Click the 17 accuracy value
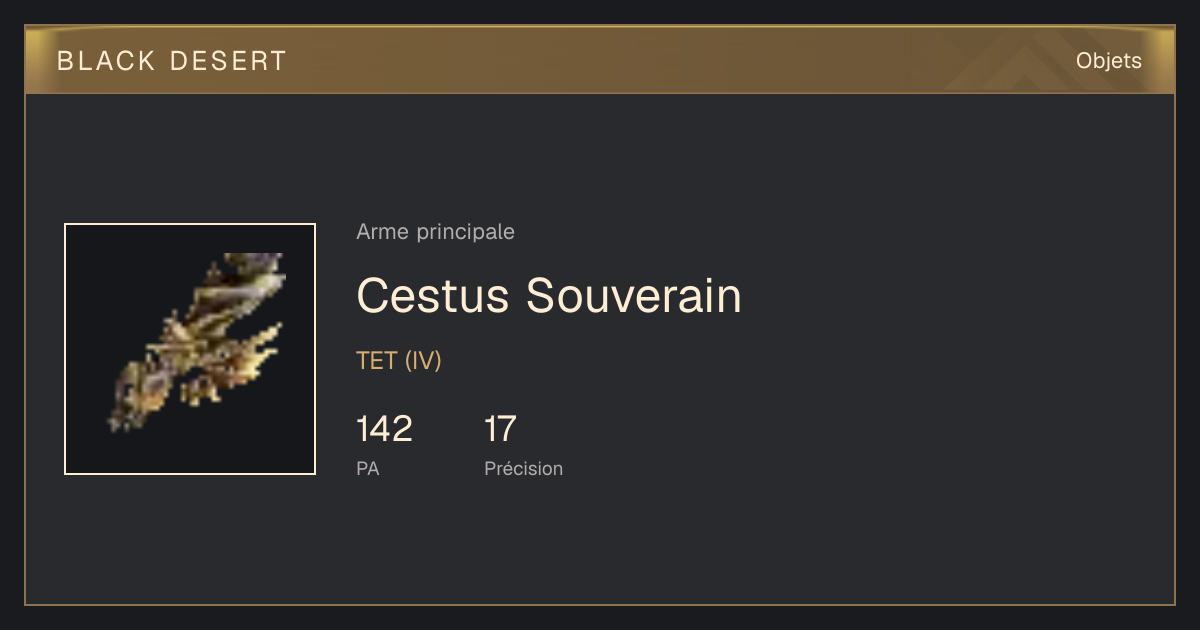Viewport: 1200px width, 630px height. click(x=500, y=429)
